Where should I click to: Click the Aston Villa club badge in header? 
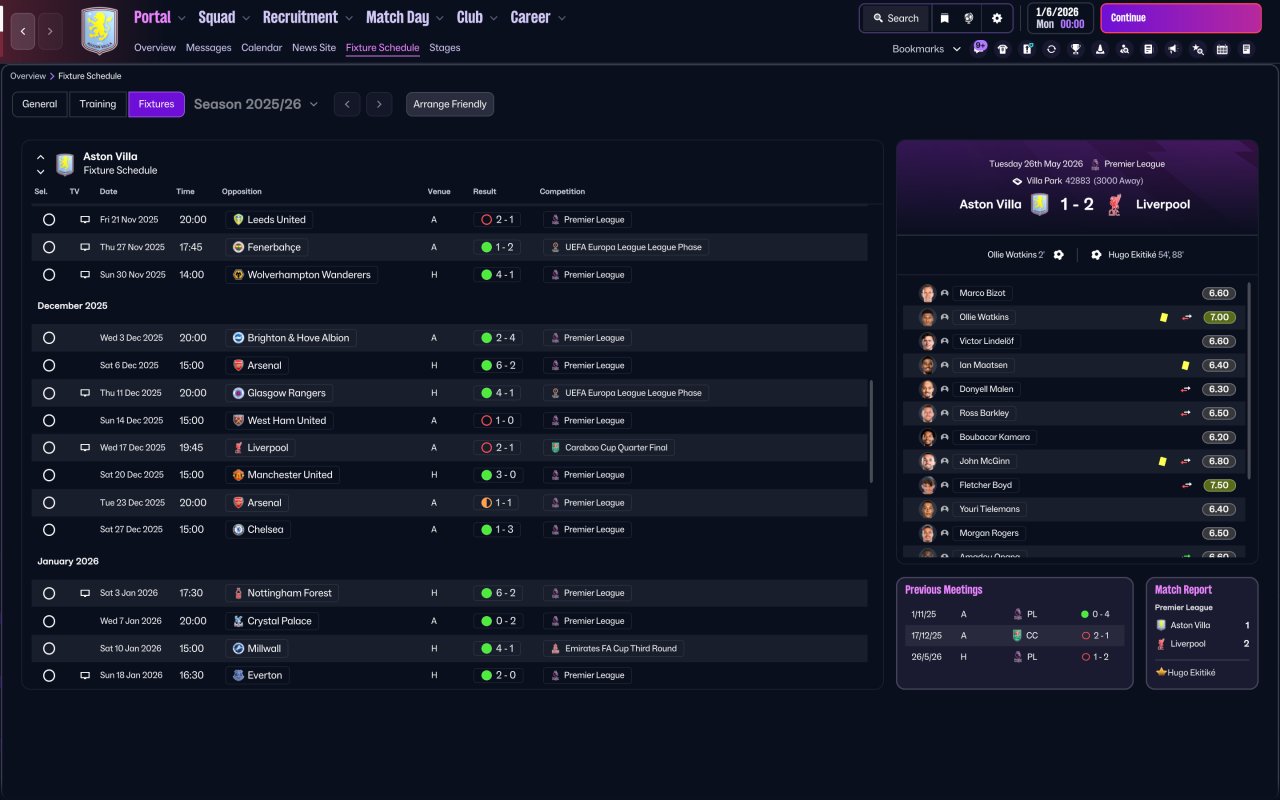pos(99,31)
